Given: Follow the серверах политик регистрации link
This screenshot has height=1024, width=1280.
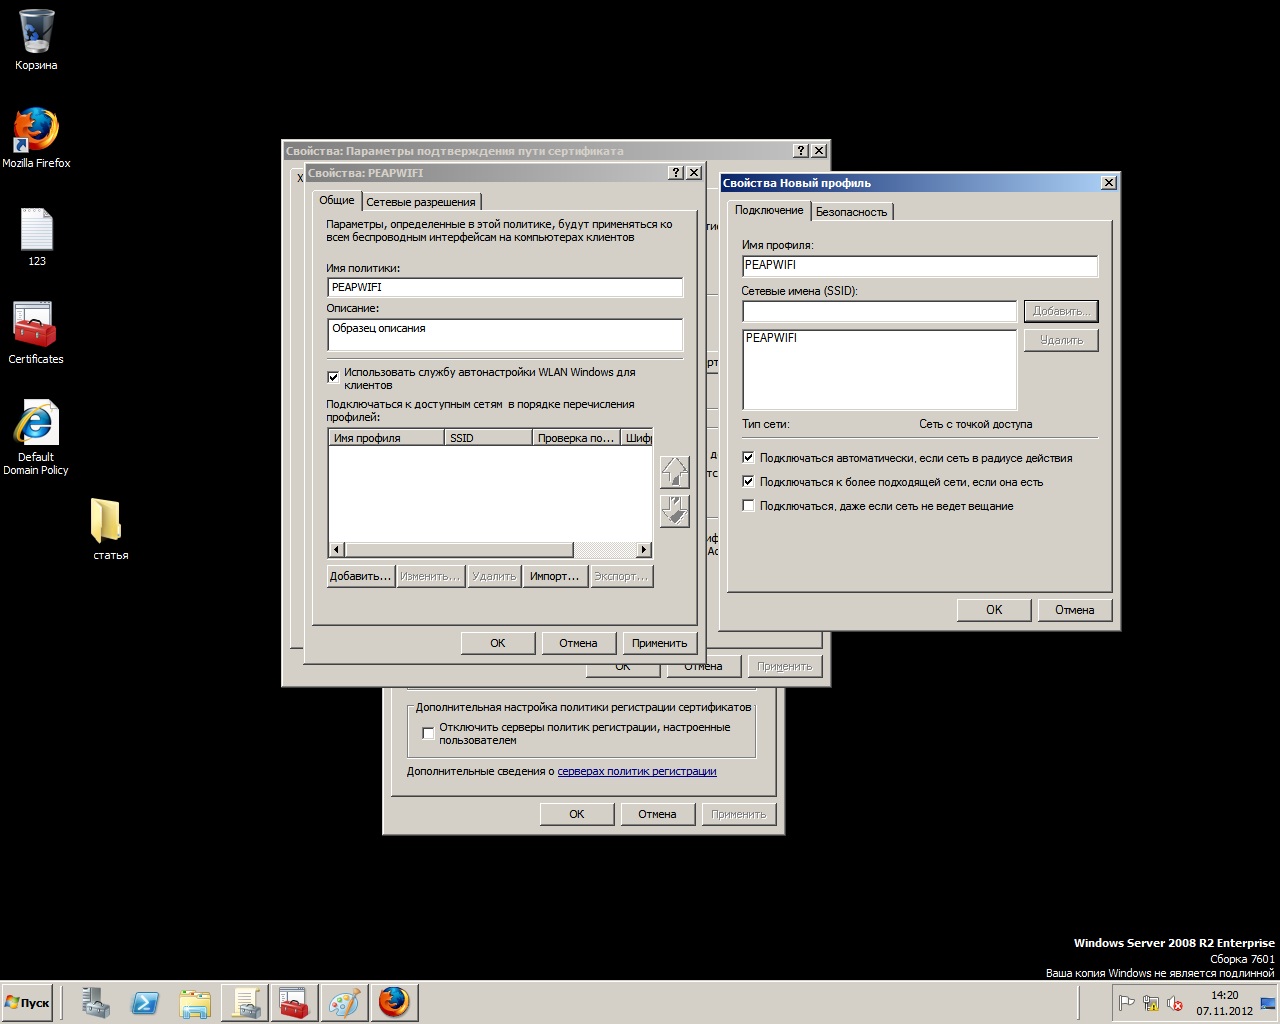Looking at the screenshot, I should (x=637, y=771).
